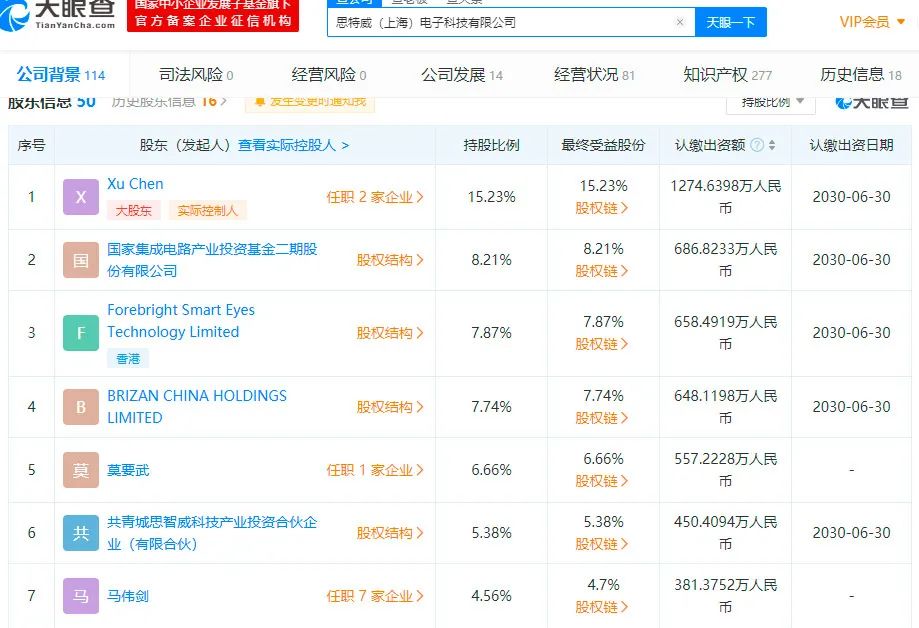Open 股权链 under 15.23% for Xu Chen
The image size is (919, 628).
pyautogui.click(x=602, y=208)
